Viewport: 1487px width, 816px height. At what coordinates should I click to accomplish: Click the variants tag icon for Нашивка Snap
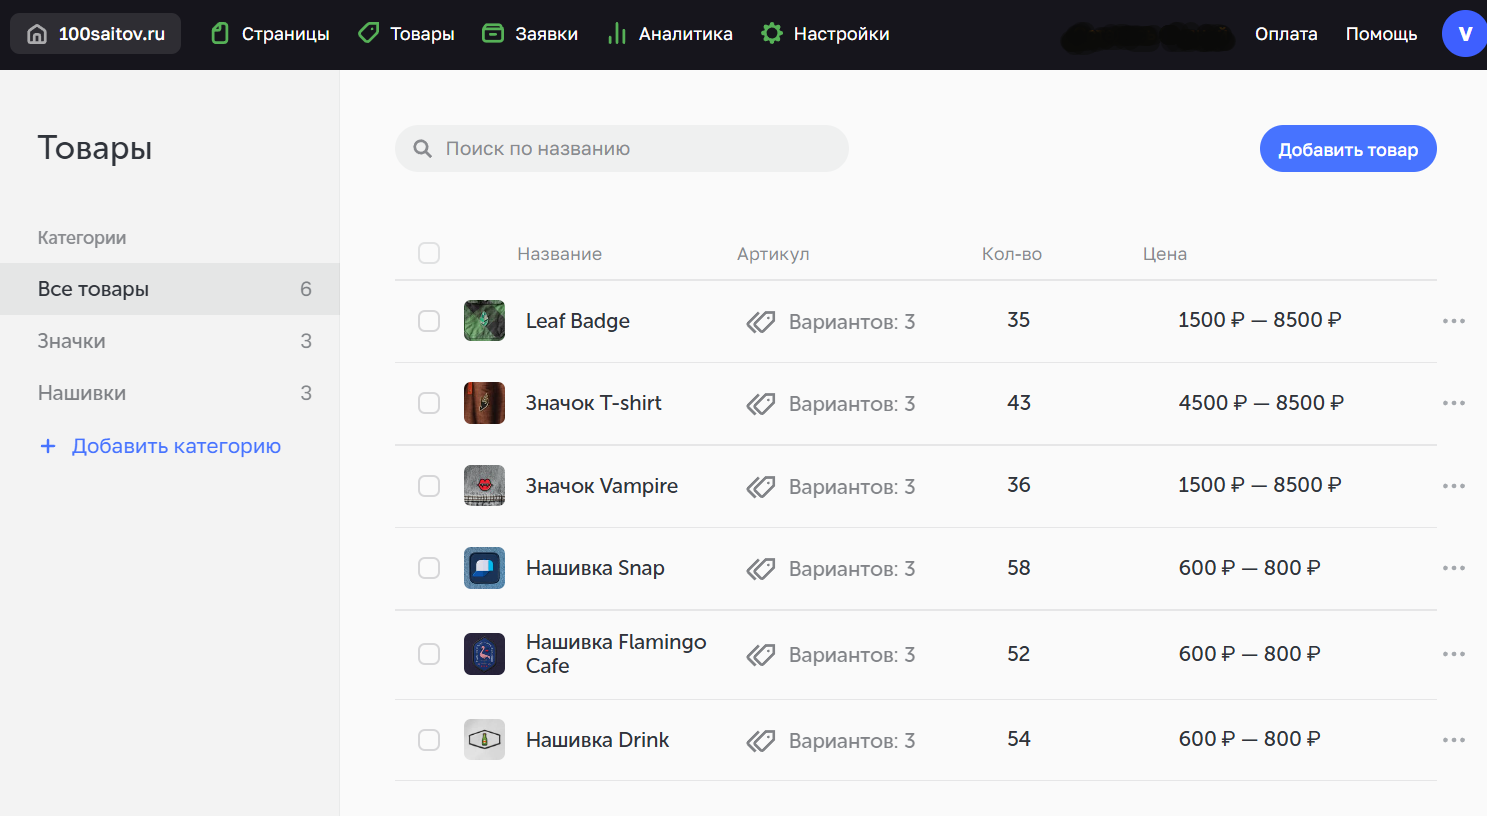761,569
